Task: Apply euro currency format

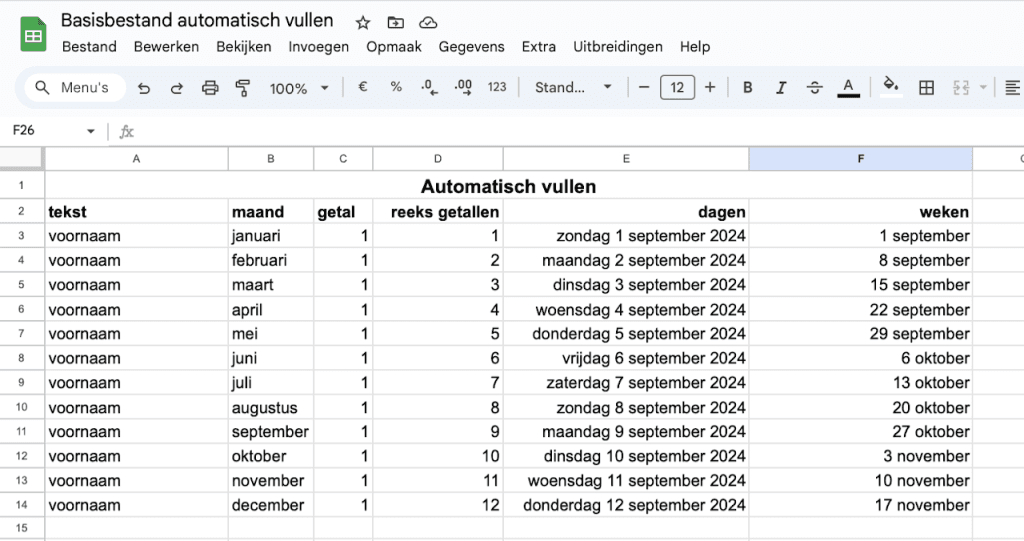Action: pos(363,88)
